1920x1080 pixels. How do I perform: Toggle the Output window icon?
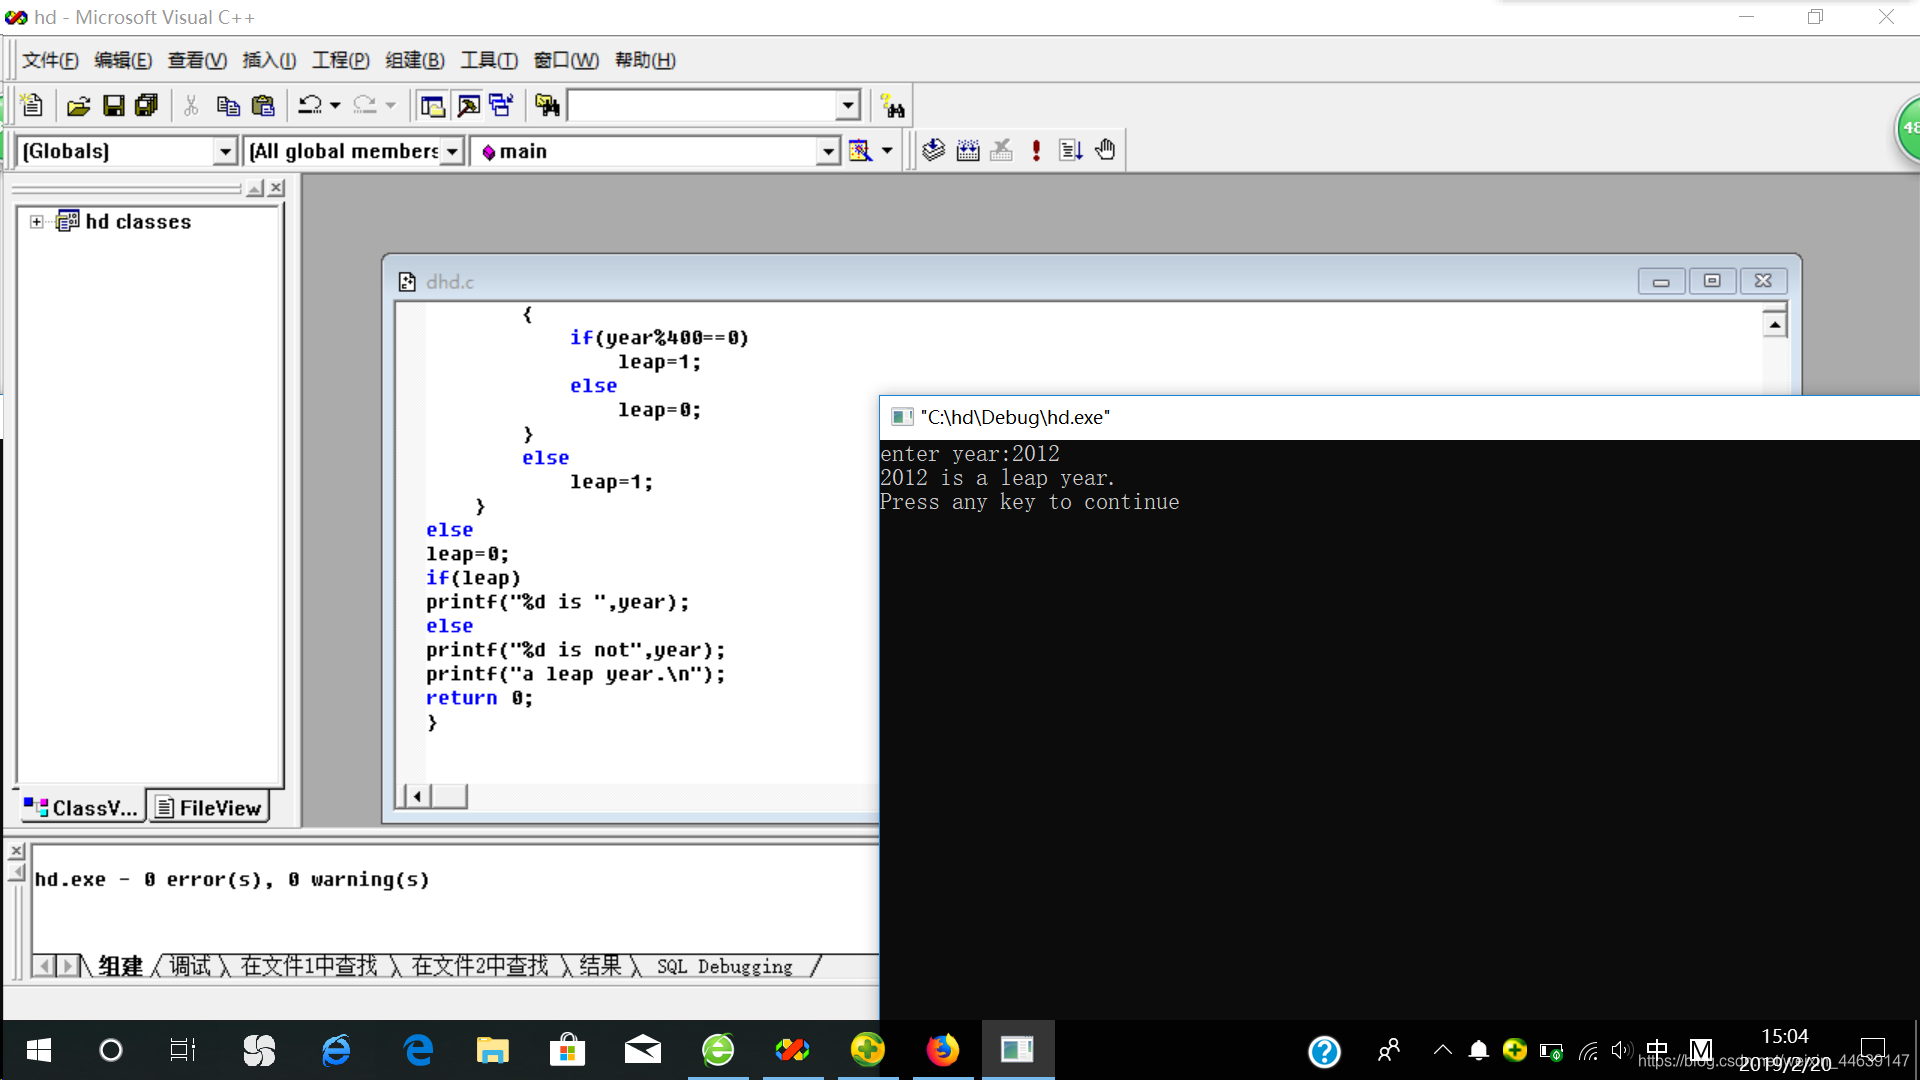[468, 105]
